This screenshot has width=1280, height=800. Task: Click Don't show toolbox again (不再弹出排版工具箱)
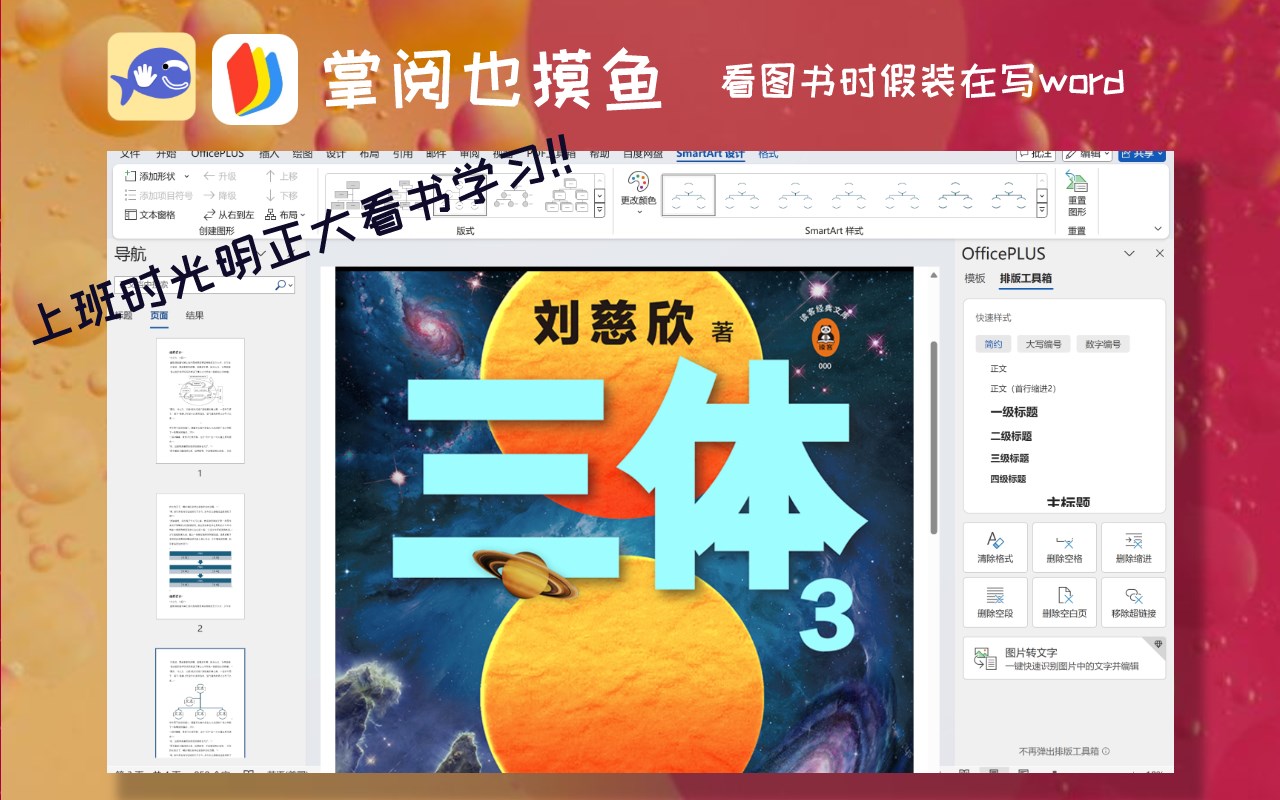point(1064,751)
